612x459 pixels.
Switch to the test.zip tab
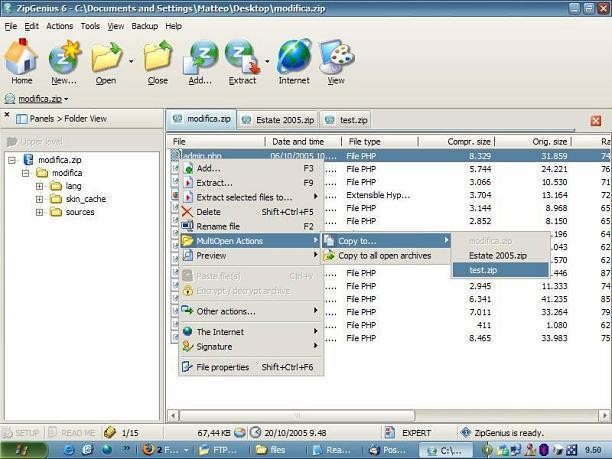(x=345, y=120)
